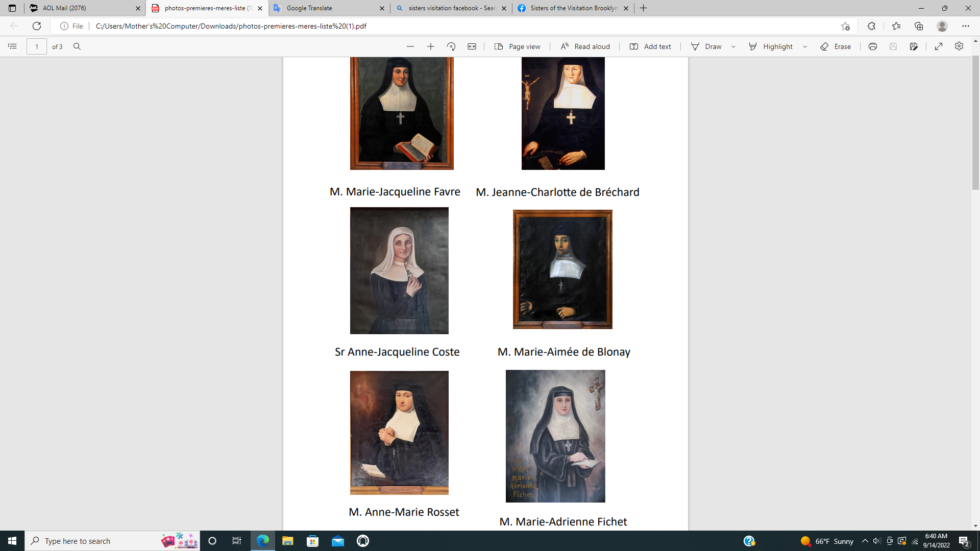The height and width of the screenshot is (551, 980).
Task: Show hidden system tray icons
Action: pos(865,541)
